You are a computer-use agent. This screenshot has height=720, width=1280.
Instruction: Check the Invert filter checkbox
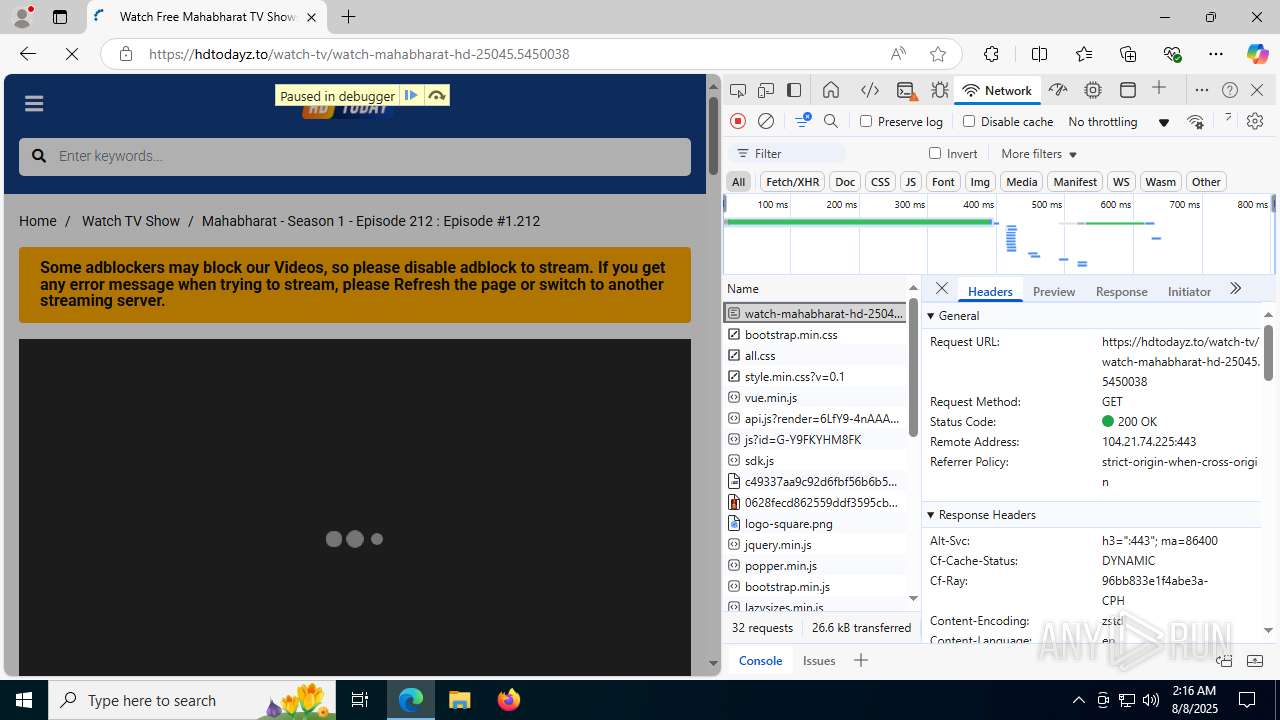coord(935,153)
